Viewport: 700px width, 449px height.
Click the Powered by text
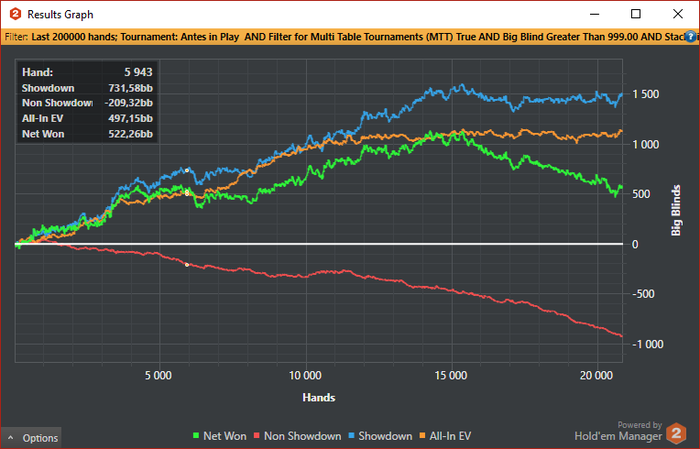tap(639, 425)
